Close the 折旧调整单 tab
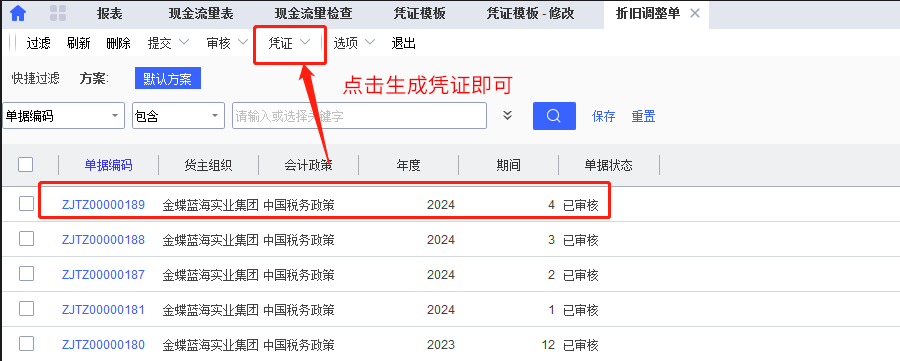The image size is (900, 361). 695,13
